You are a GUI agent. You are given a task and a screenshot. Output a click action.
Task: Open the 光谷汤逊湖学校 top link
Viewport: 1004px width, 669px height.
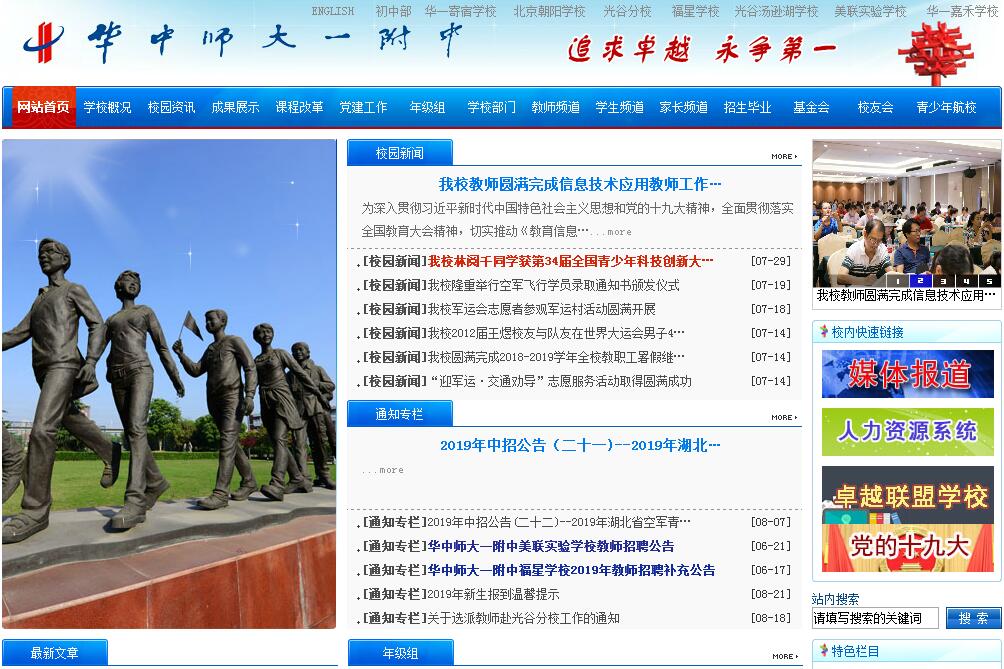[x=776, y=11]
